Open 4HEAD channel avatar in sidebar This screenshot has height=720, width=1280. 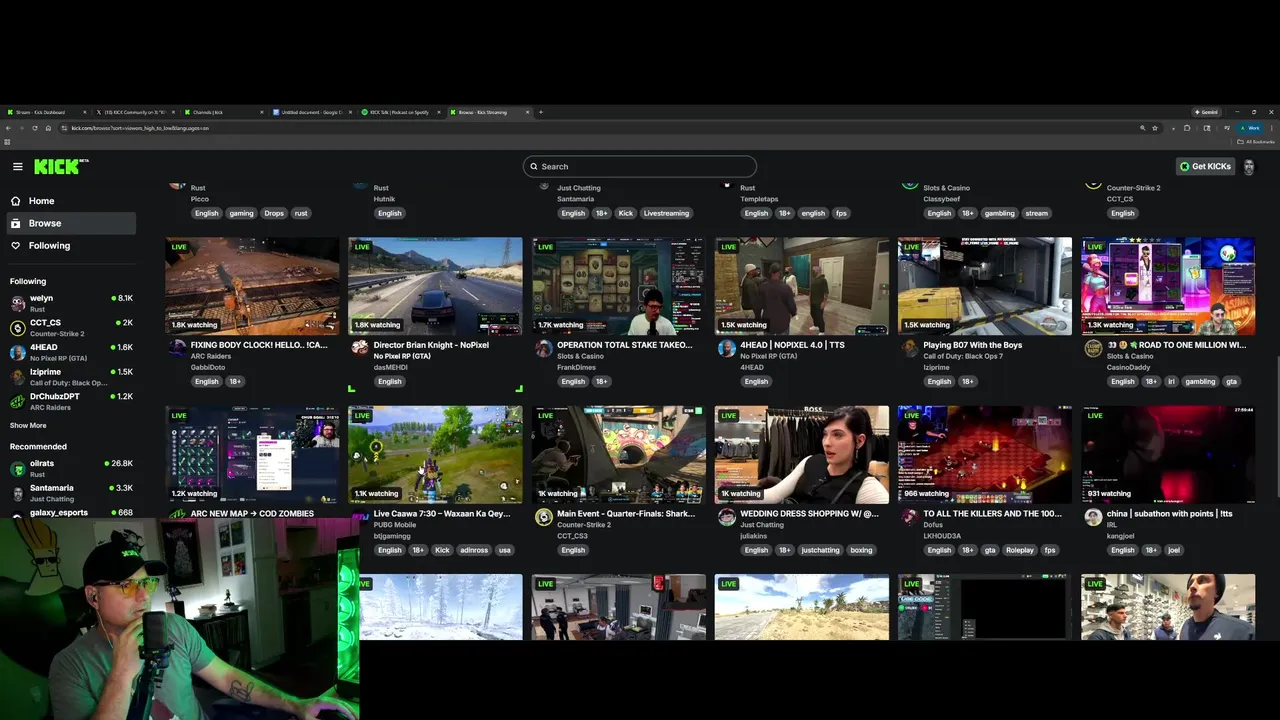click(18, 352)
